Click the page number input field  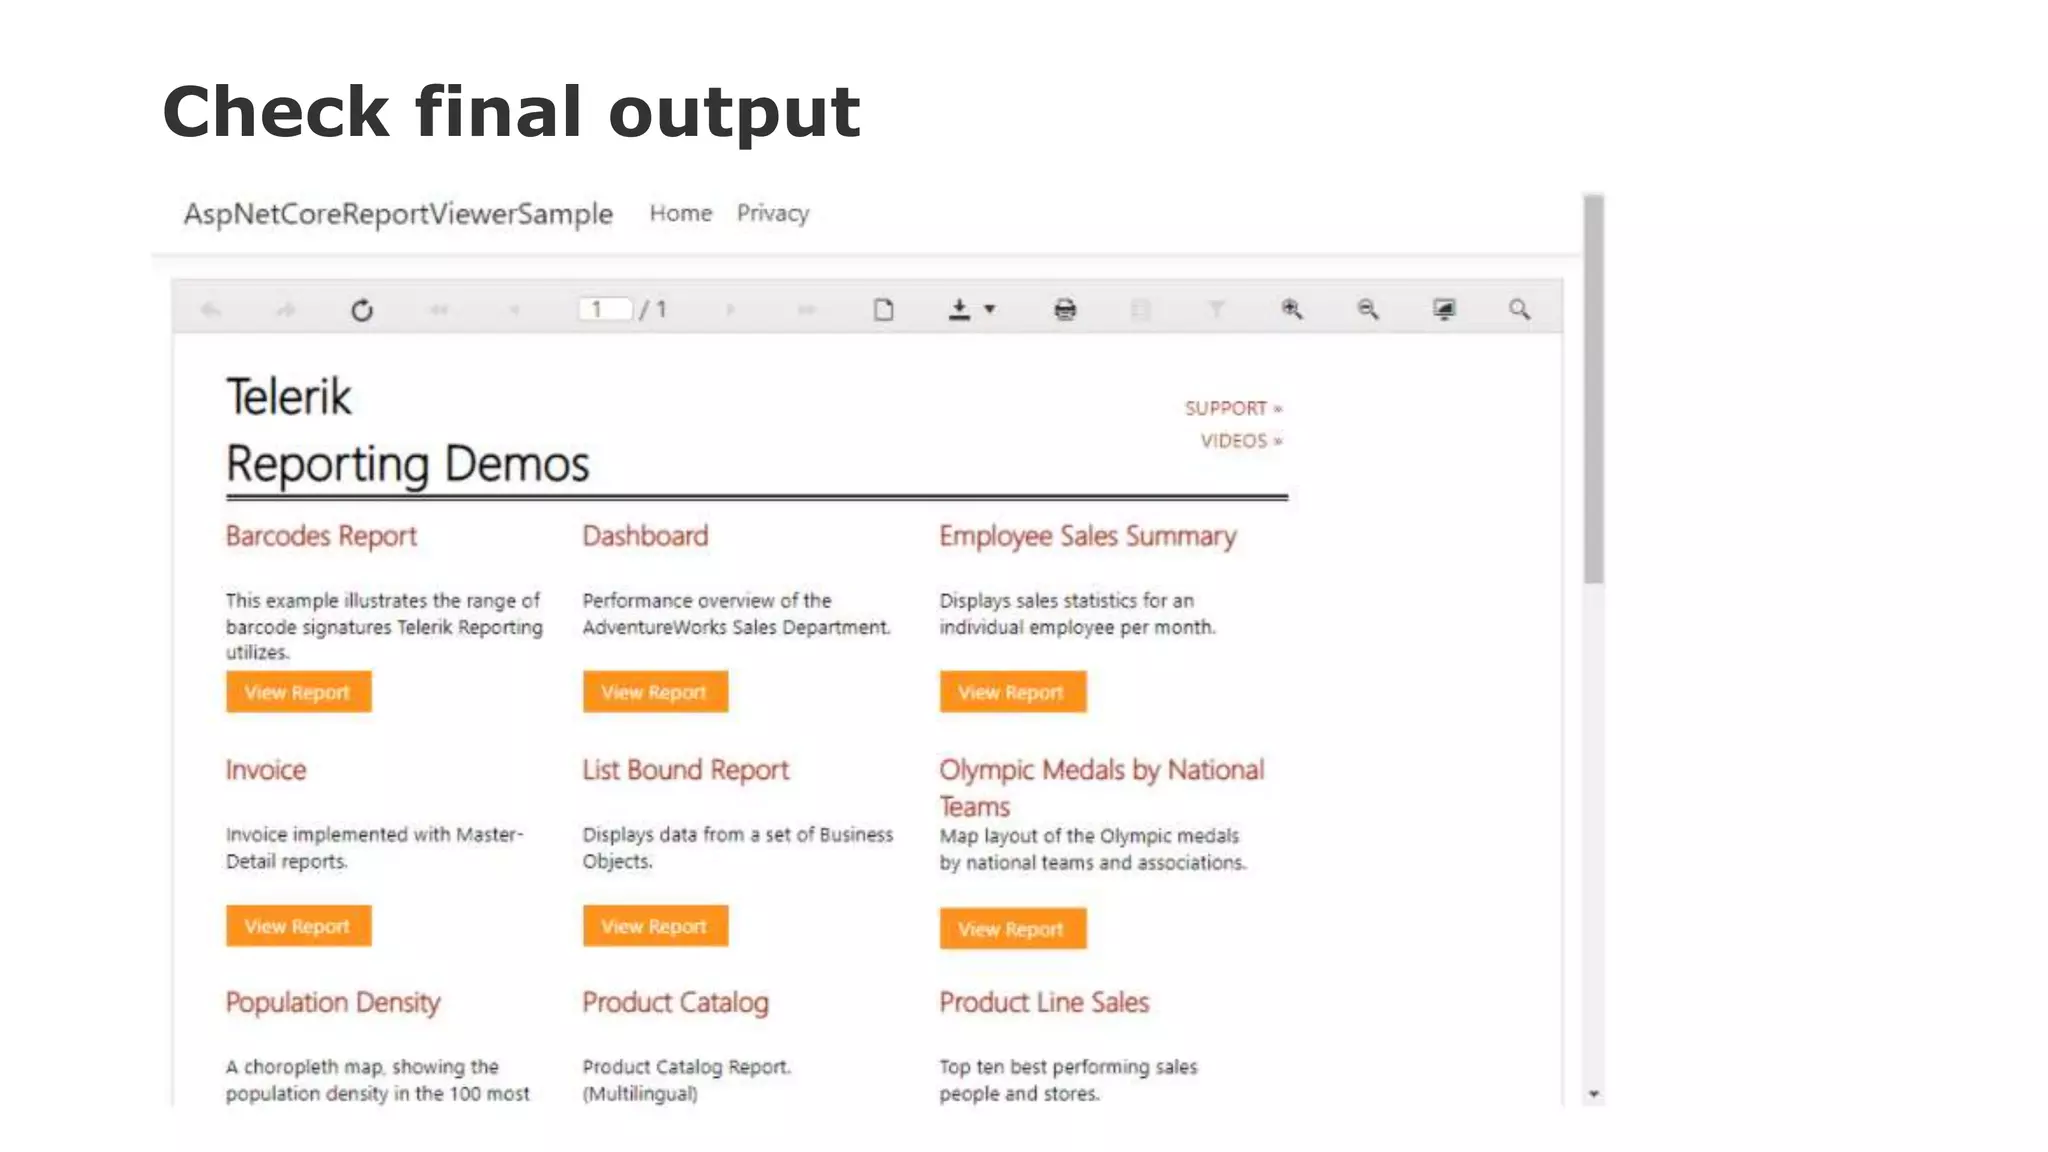pyautogui.click(x=605, y=309)
